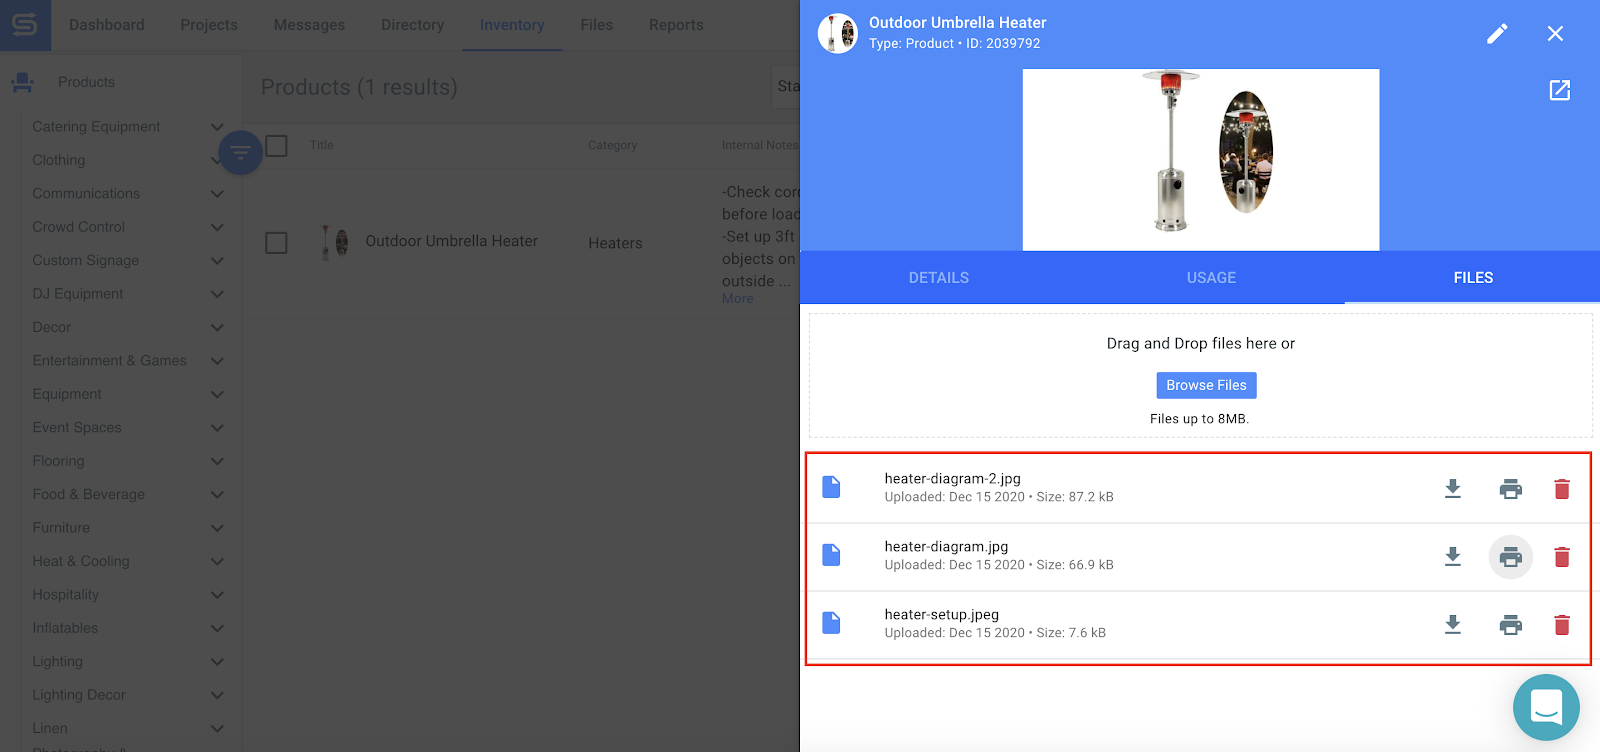The height and width of the screenshot is (752, 1600).
Task: Click More link under internal notes
Action: [x=738, y=299]
